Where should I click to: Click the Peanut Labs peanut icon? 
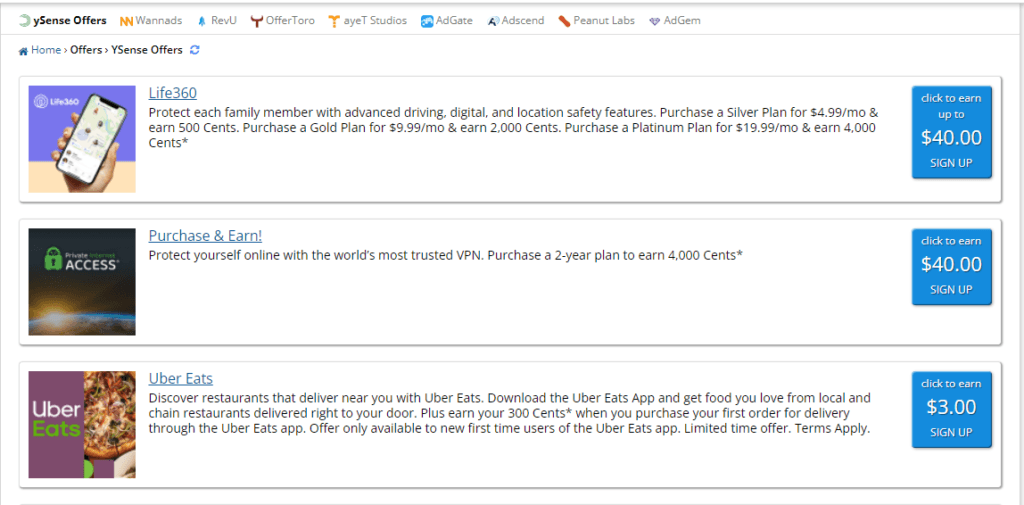click(x=564, y=21)
